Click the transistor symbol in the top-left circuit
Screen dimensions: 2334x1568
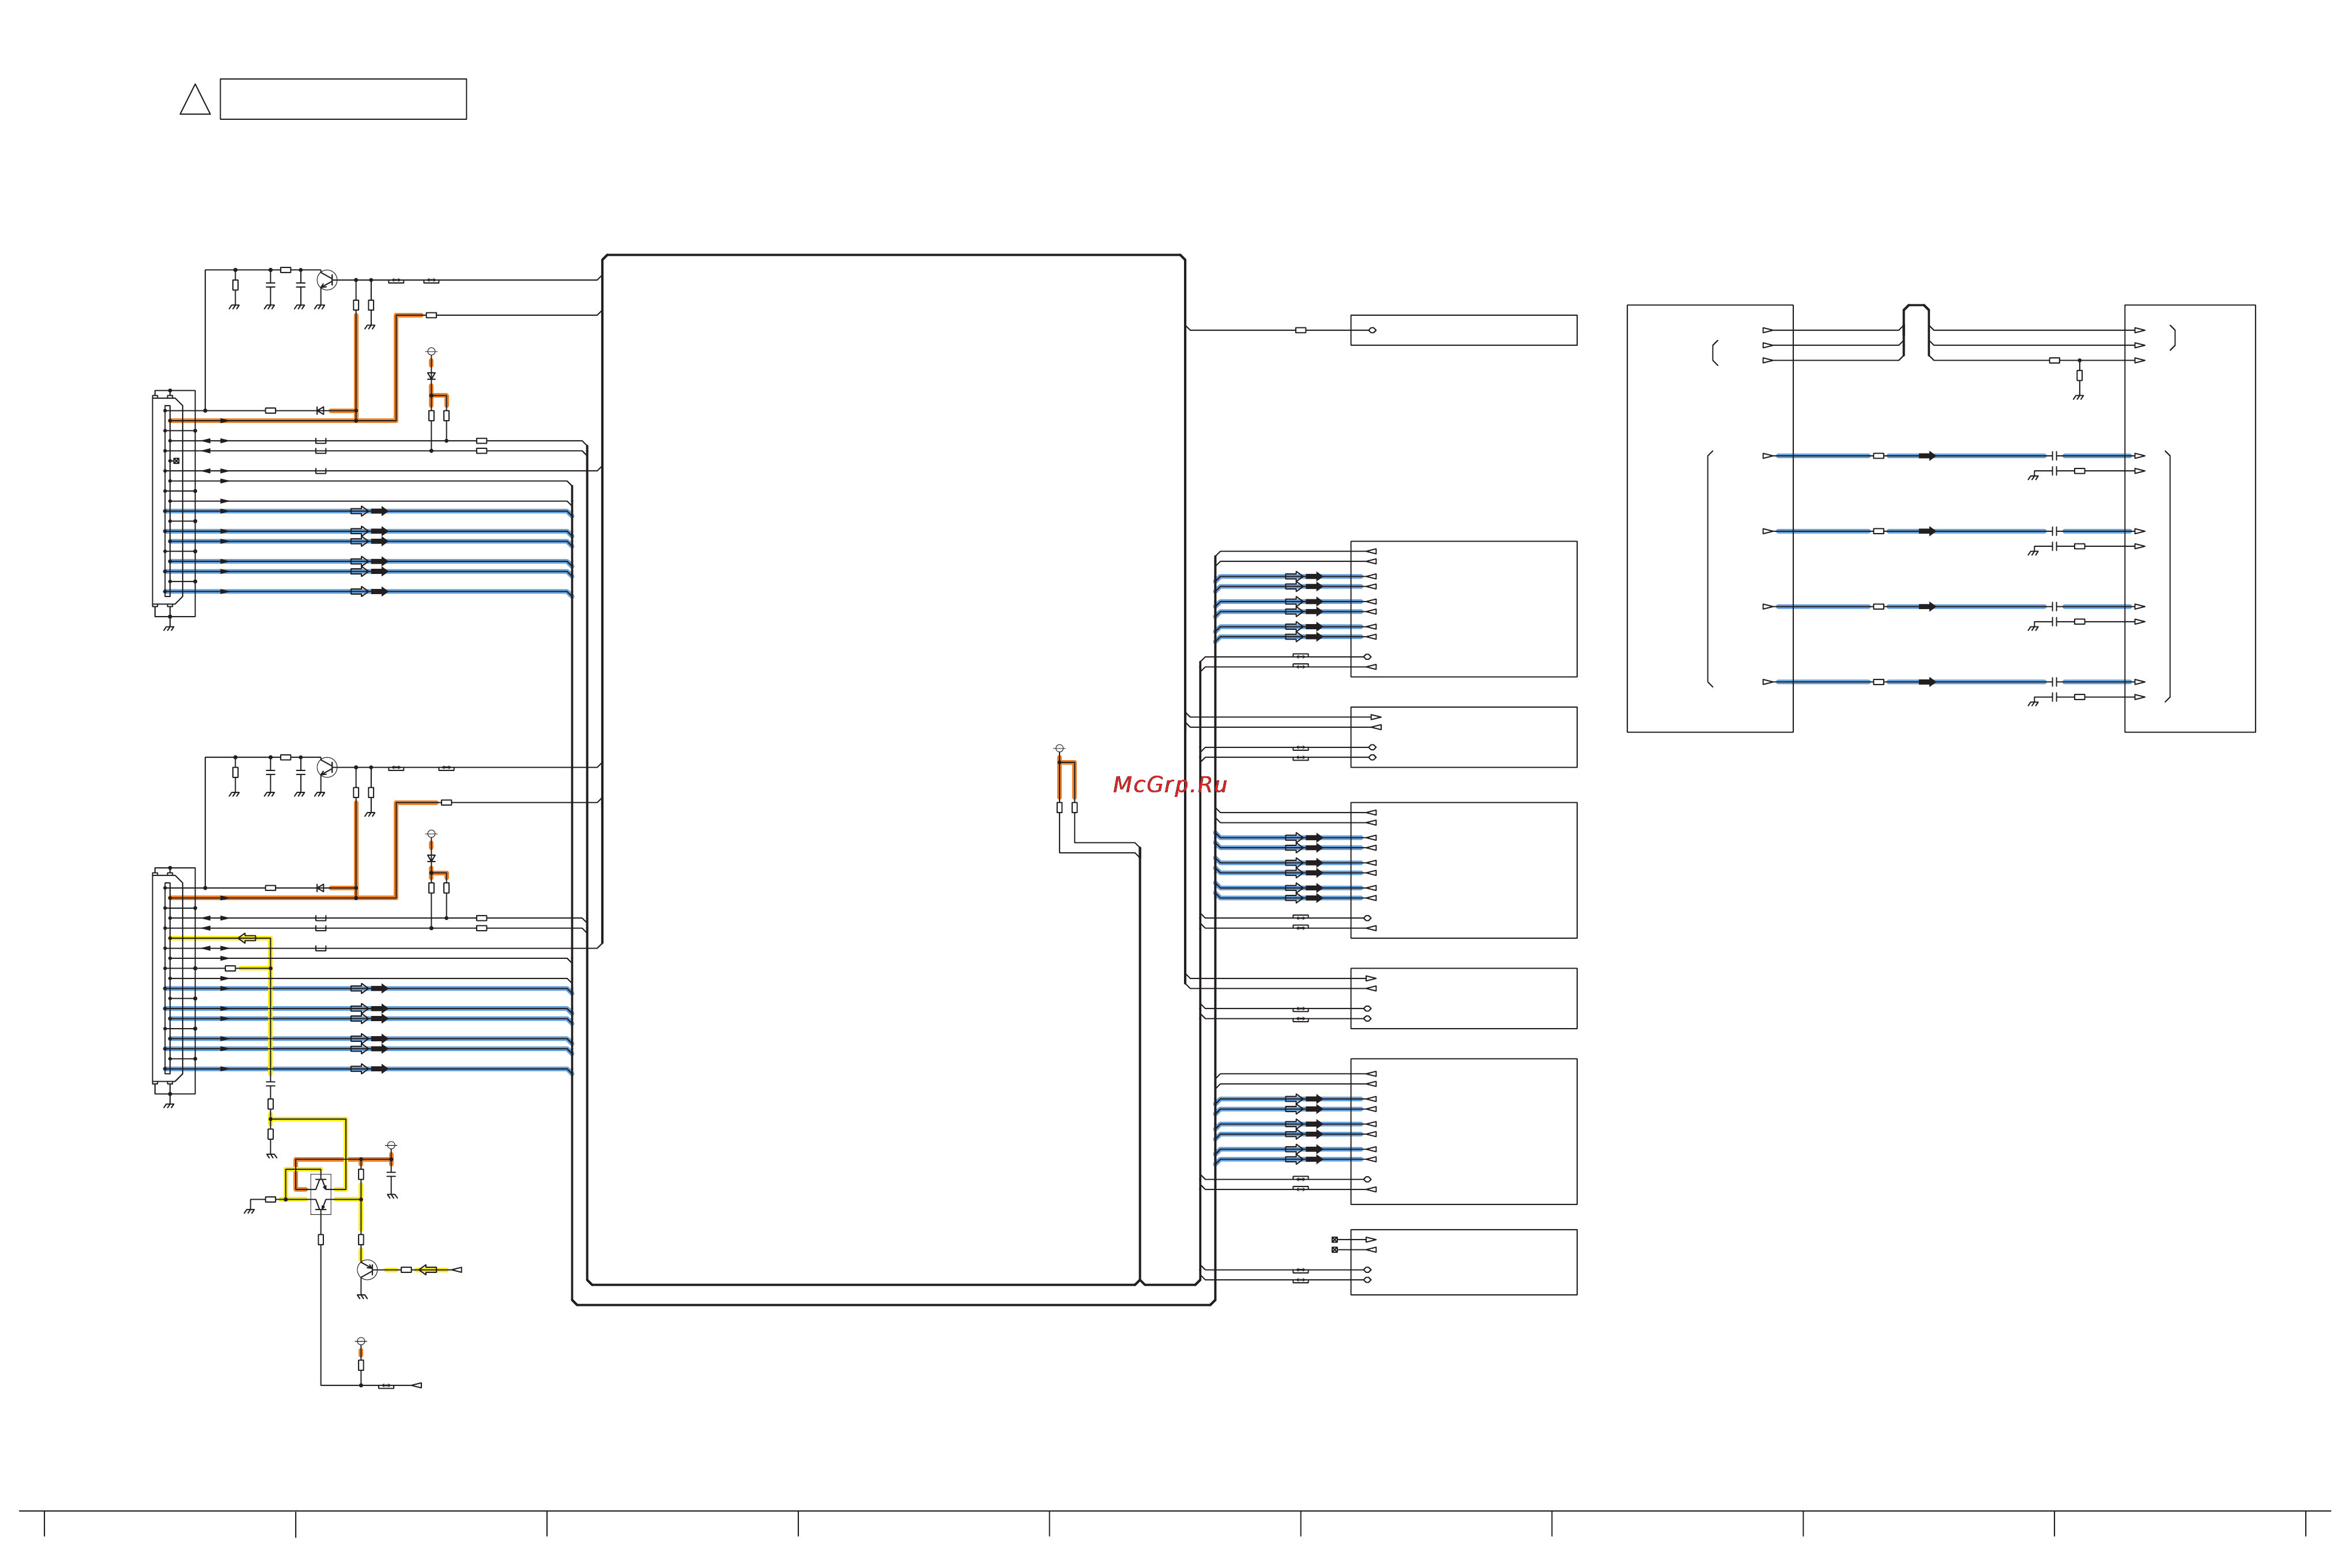[x=327, y=280]
